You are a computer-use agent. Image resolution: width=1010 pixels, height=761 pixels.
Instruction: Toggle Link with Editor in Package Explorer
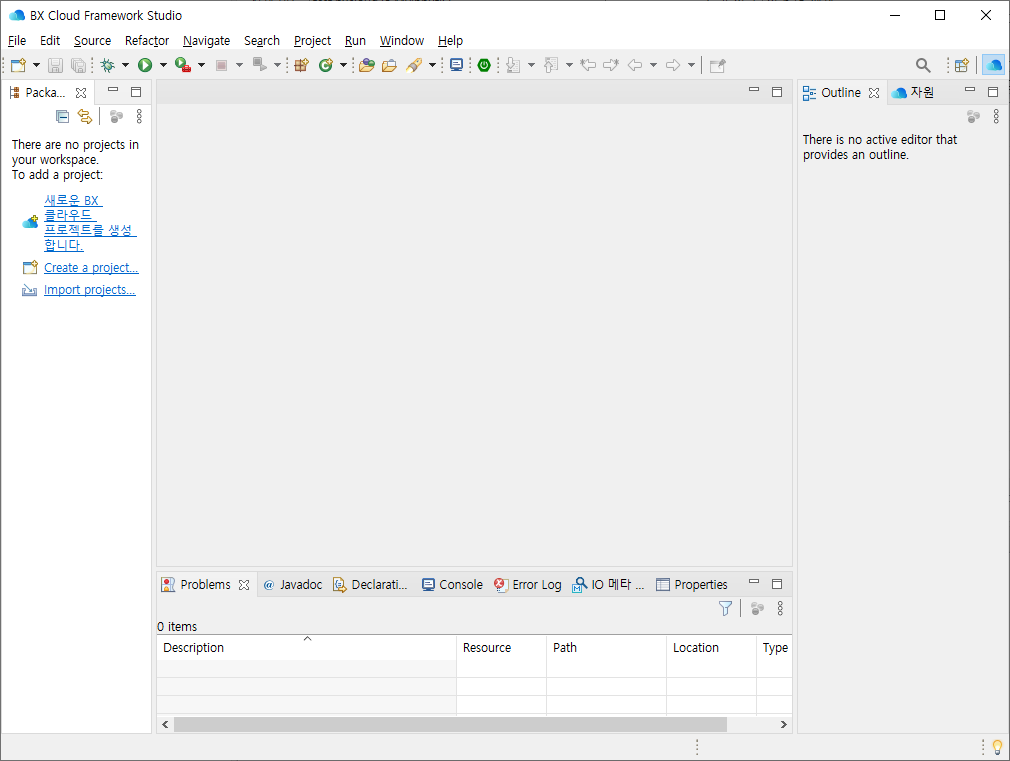[x=85, y=116]
